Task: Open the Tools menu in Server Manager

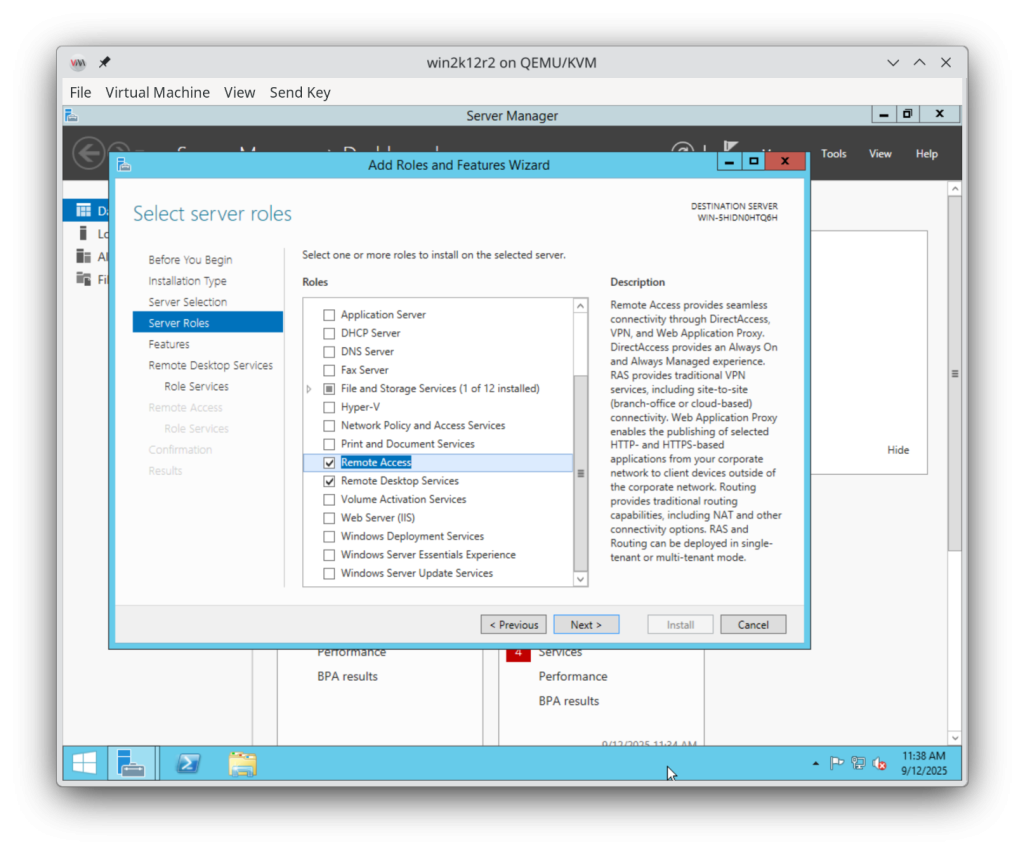Action: pyautogui.click(x=833, y=153)
